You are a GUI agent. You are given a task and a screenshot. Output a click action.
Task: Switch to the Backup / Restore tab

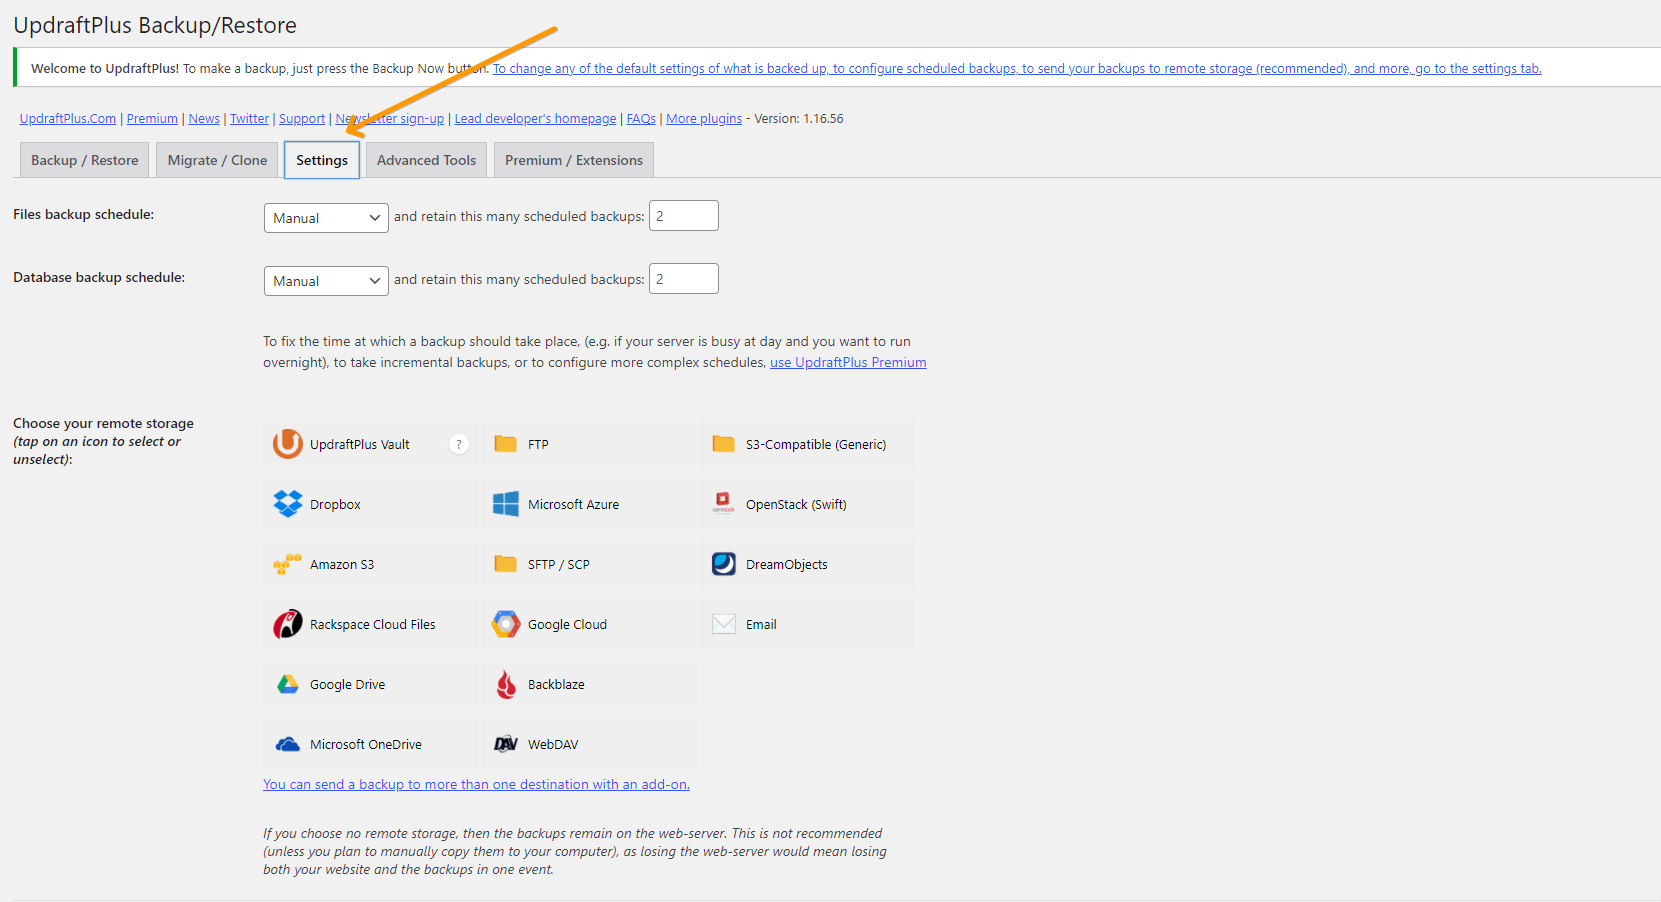pos(85,160)
